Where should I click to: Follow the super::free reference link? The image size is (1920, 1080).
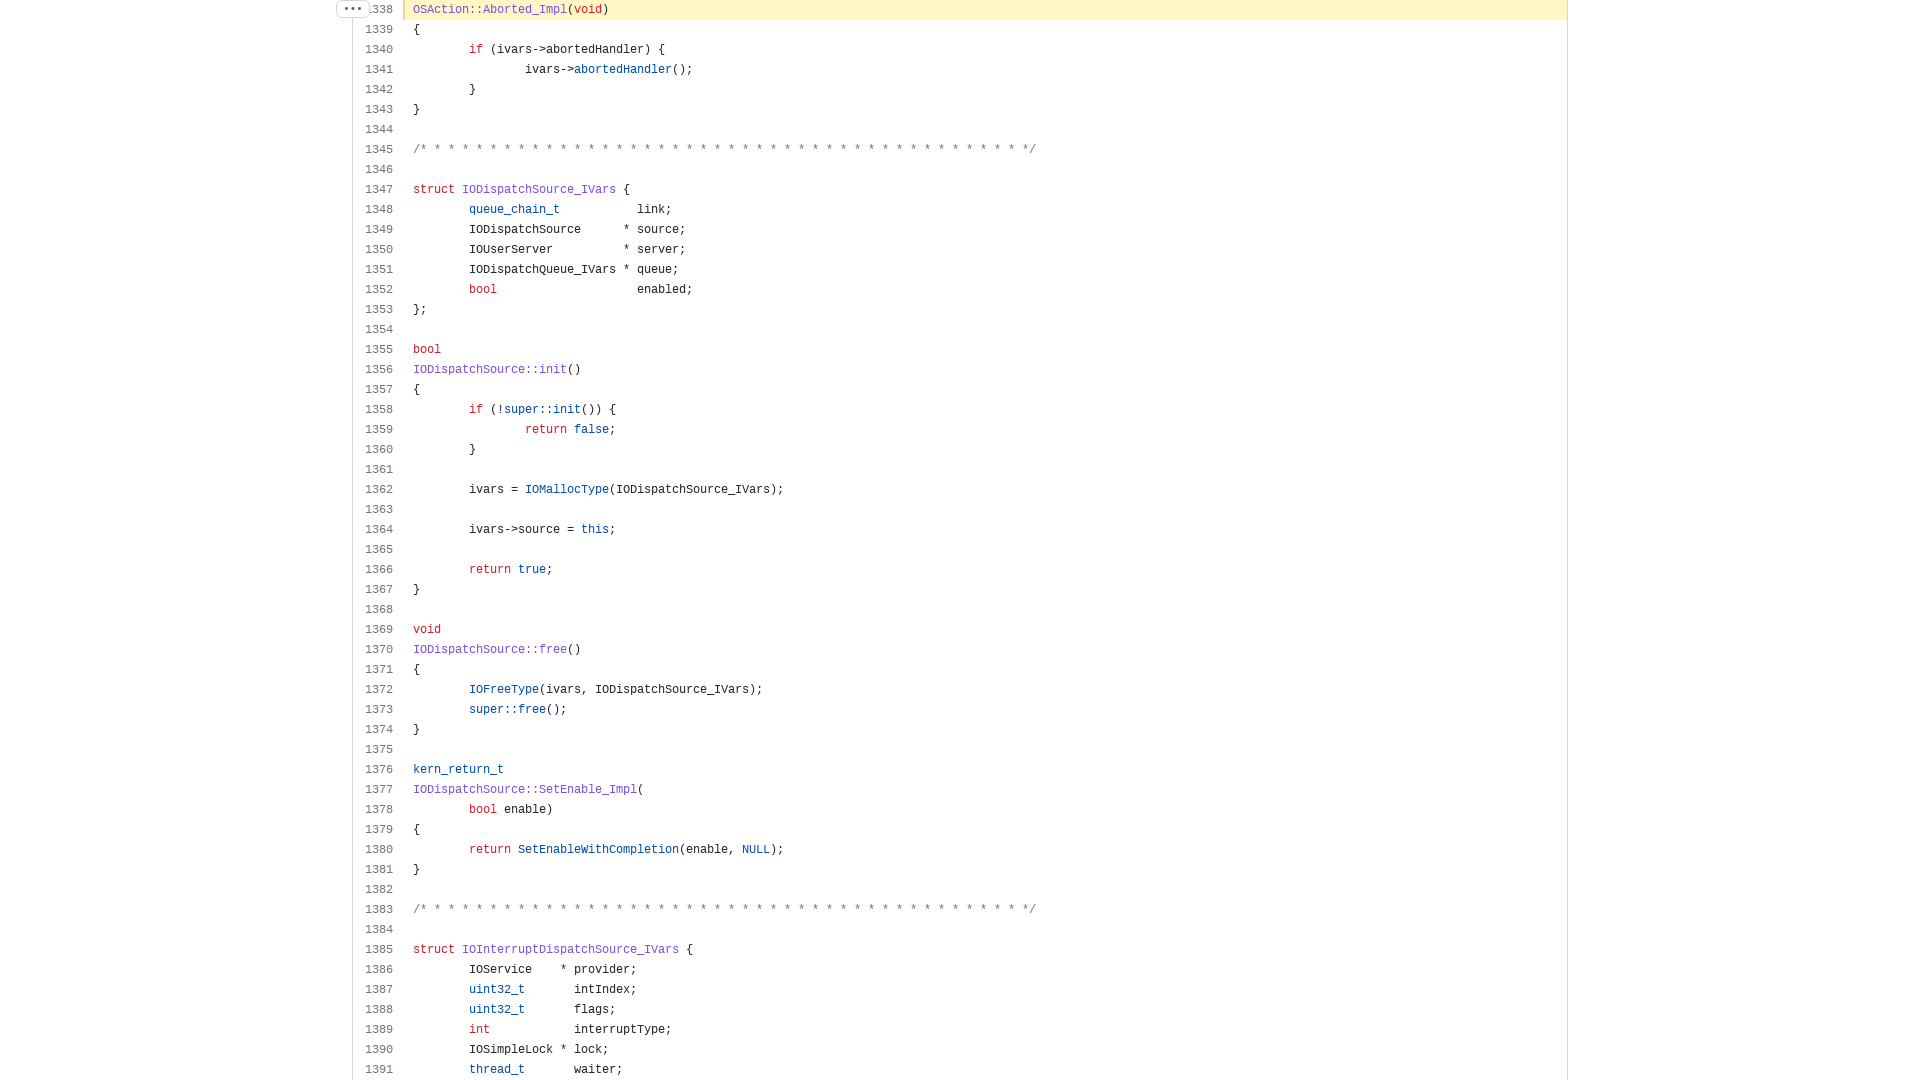508,709
